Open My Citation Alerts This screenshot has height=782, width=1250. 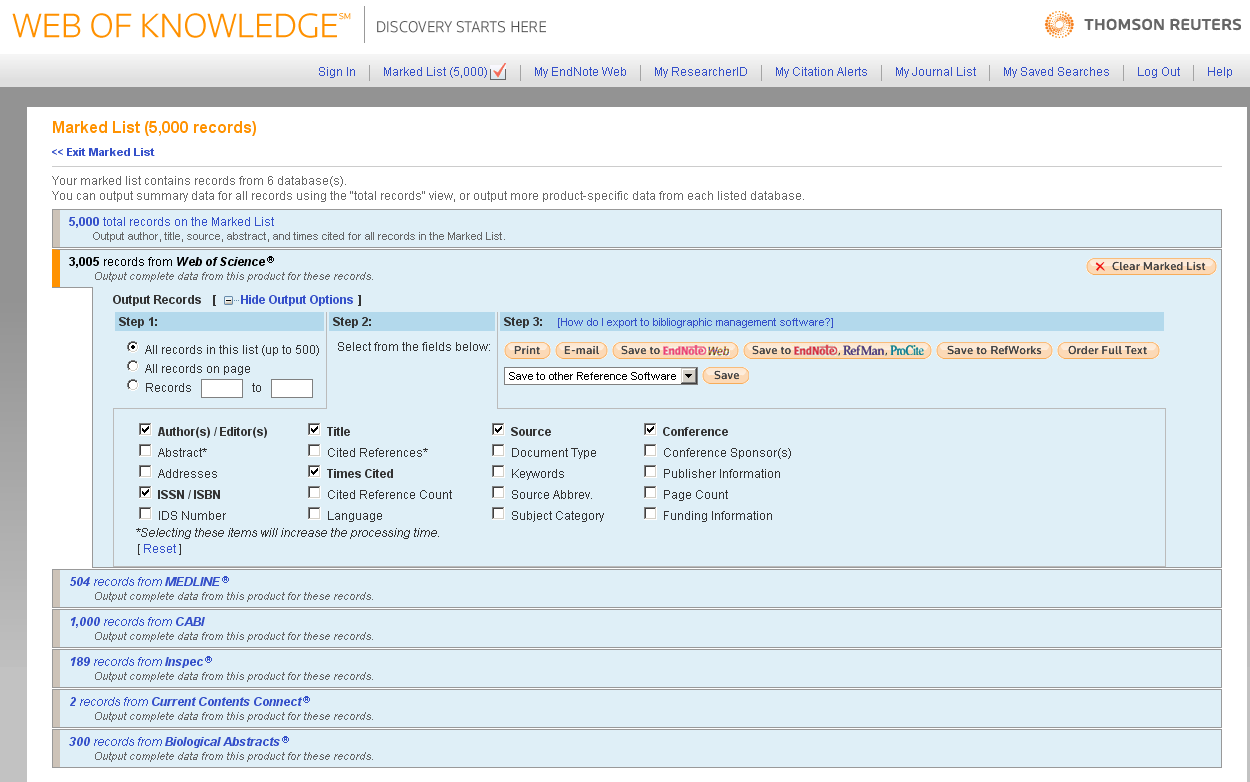pyautogui.click(x=821, y=72)
